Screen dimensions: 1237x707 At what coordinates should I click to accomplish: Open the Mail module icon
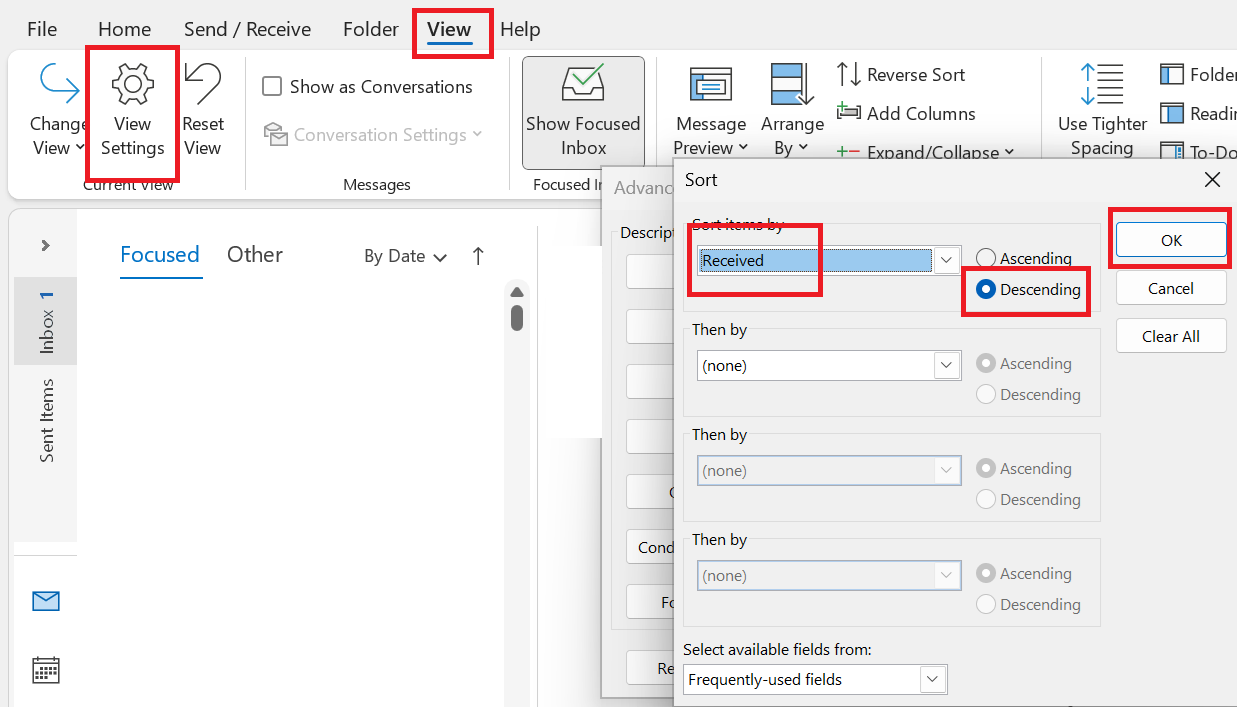pyautogui.click(x=46, y=601)
